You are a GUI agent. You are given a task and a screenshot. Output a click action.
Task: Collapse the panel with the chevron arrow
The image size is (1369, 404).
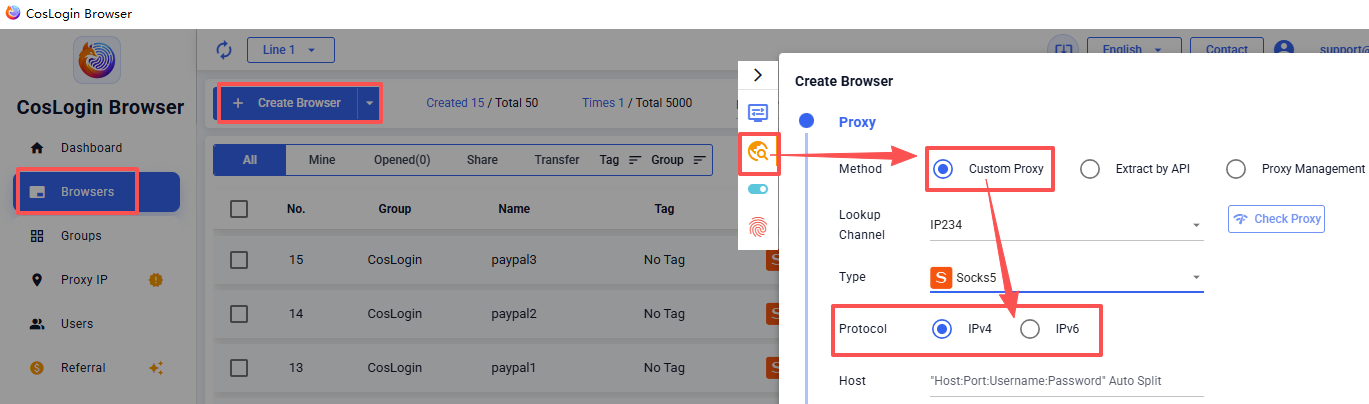point(758,75)
